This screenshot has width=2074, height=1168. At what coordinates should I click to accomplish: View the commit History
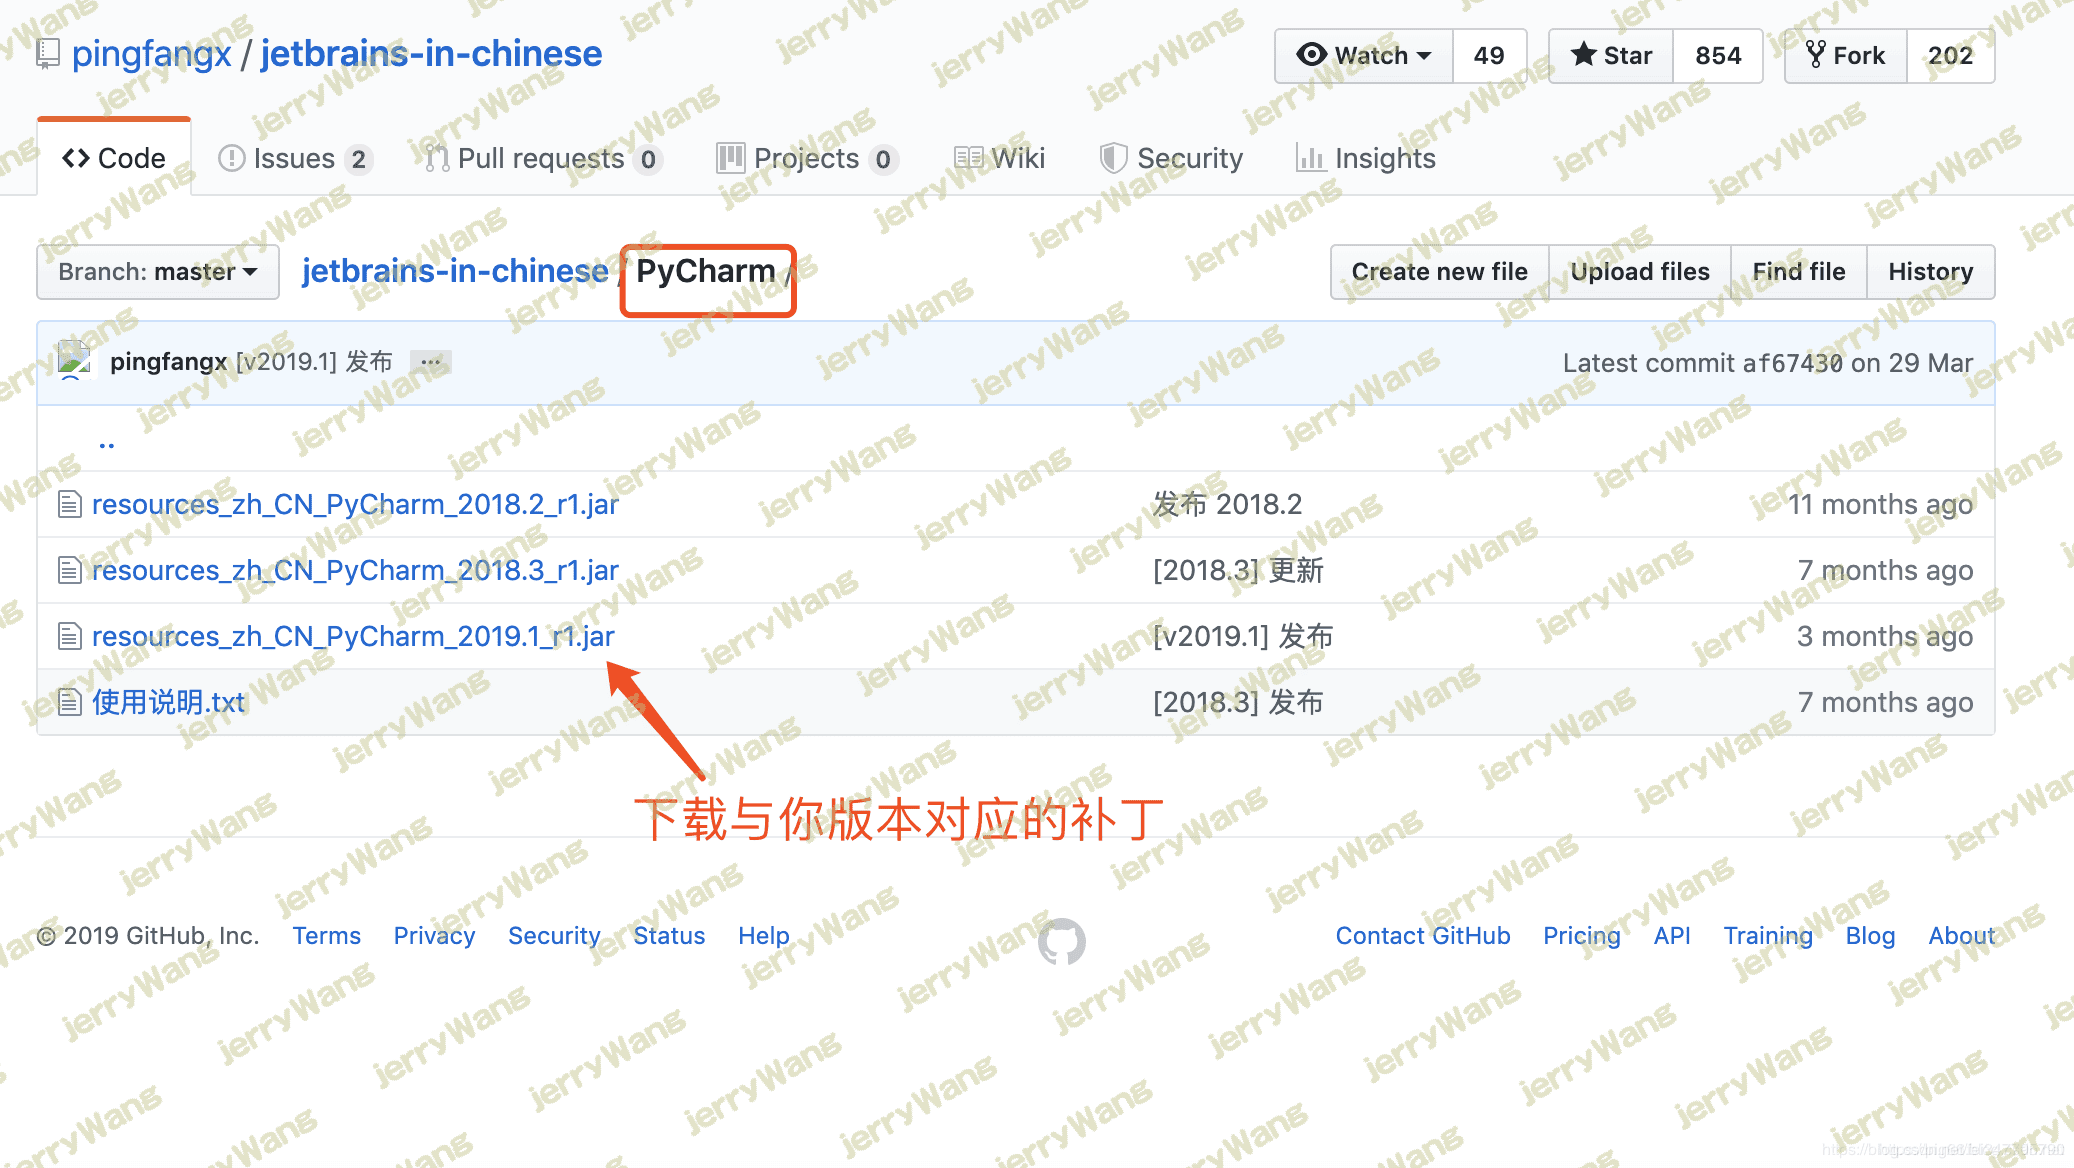[1930, 272]
